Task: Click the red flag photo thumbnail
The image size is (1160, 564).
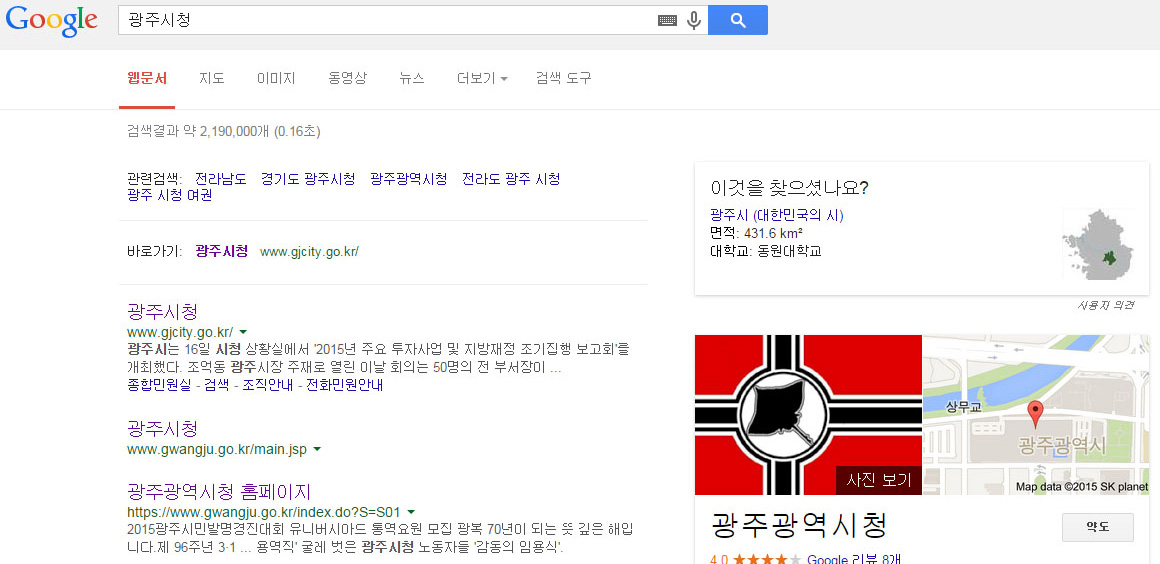Action: pyautogui.click(x=808, y=414)
